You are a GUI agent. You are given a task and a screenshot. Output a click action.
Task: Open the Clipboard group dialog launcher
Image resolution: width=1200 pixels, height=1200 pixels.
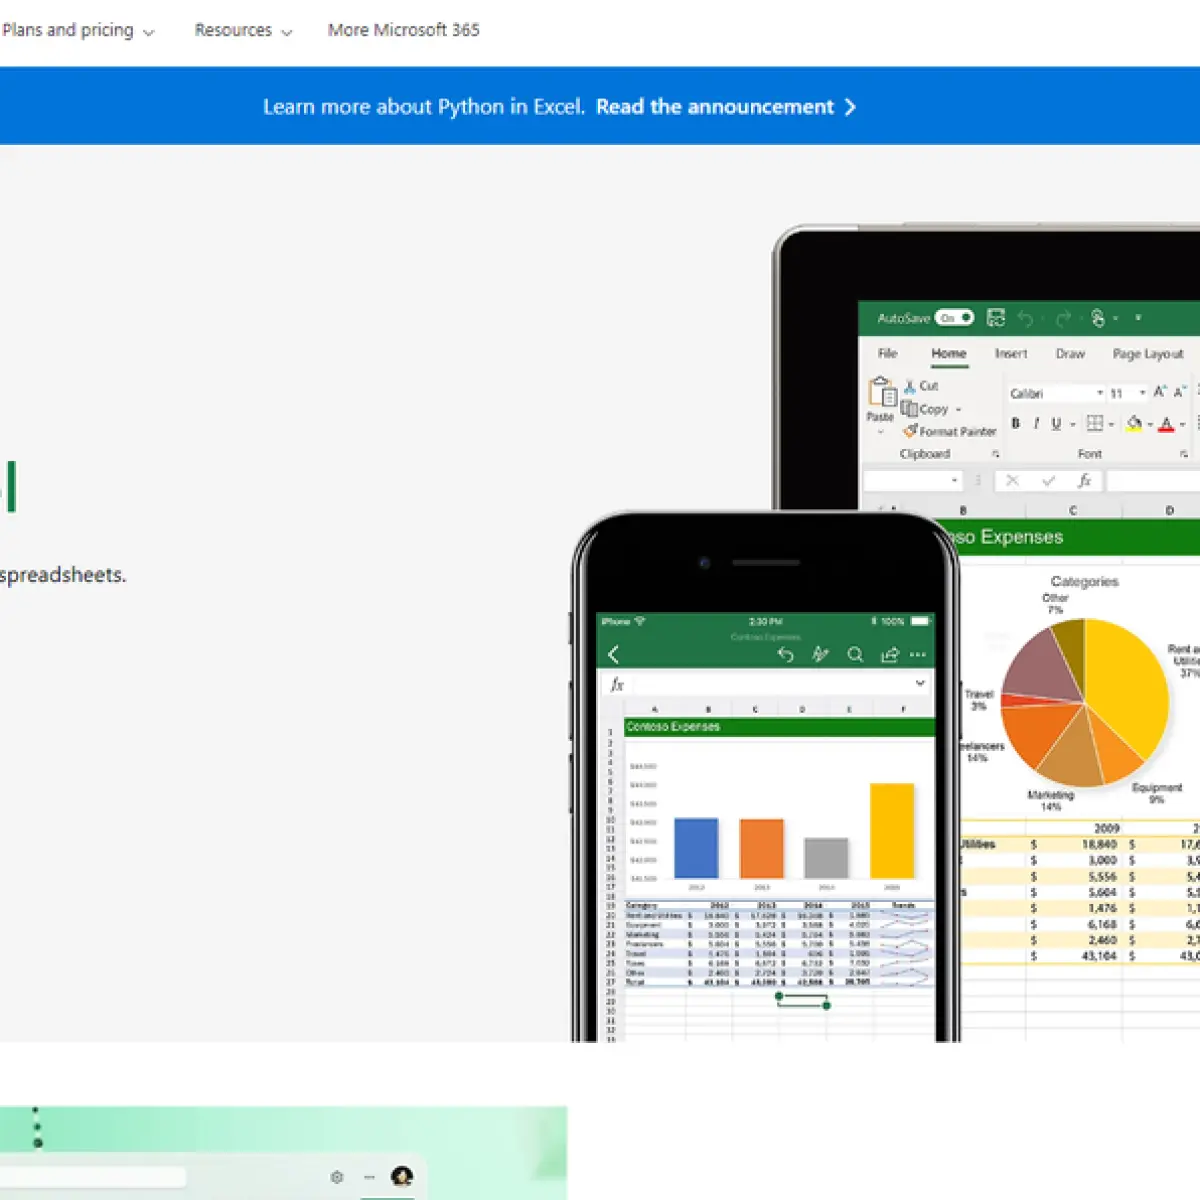tap(995, 454)
